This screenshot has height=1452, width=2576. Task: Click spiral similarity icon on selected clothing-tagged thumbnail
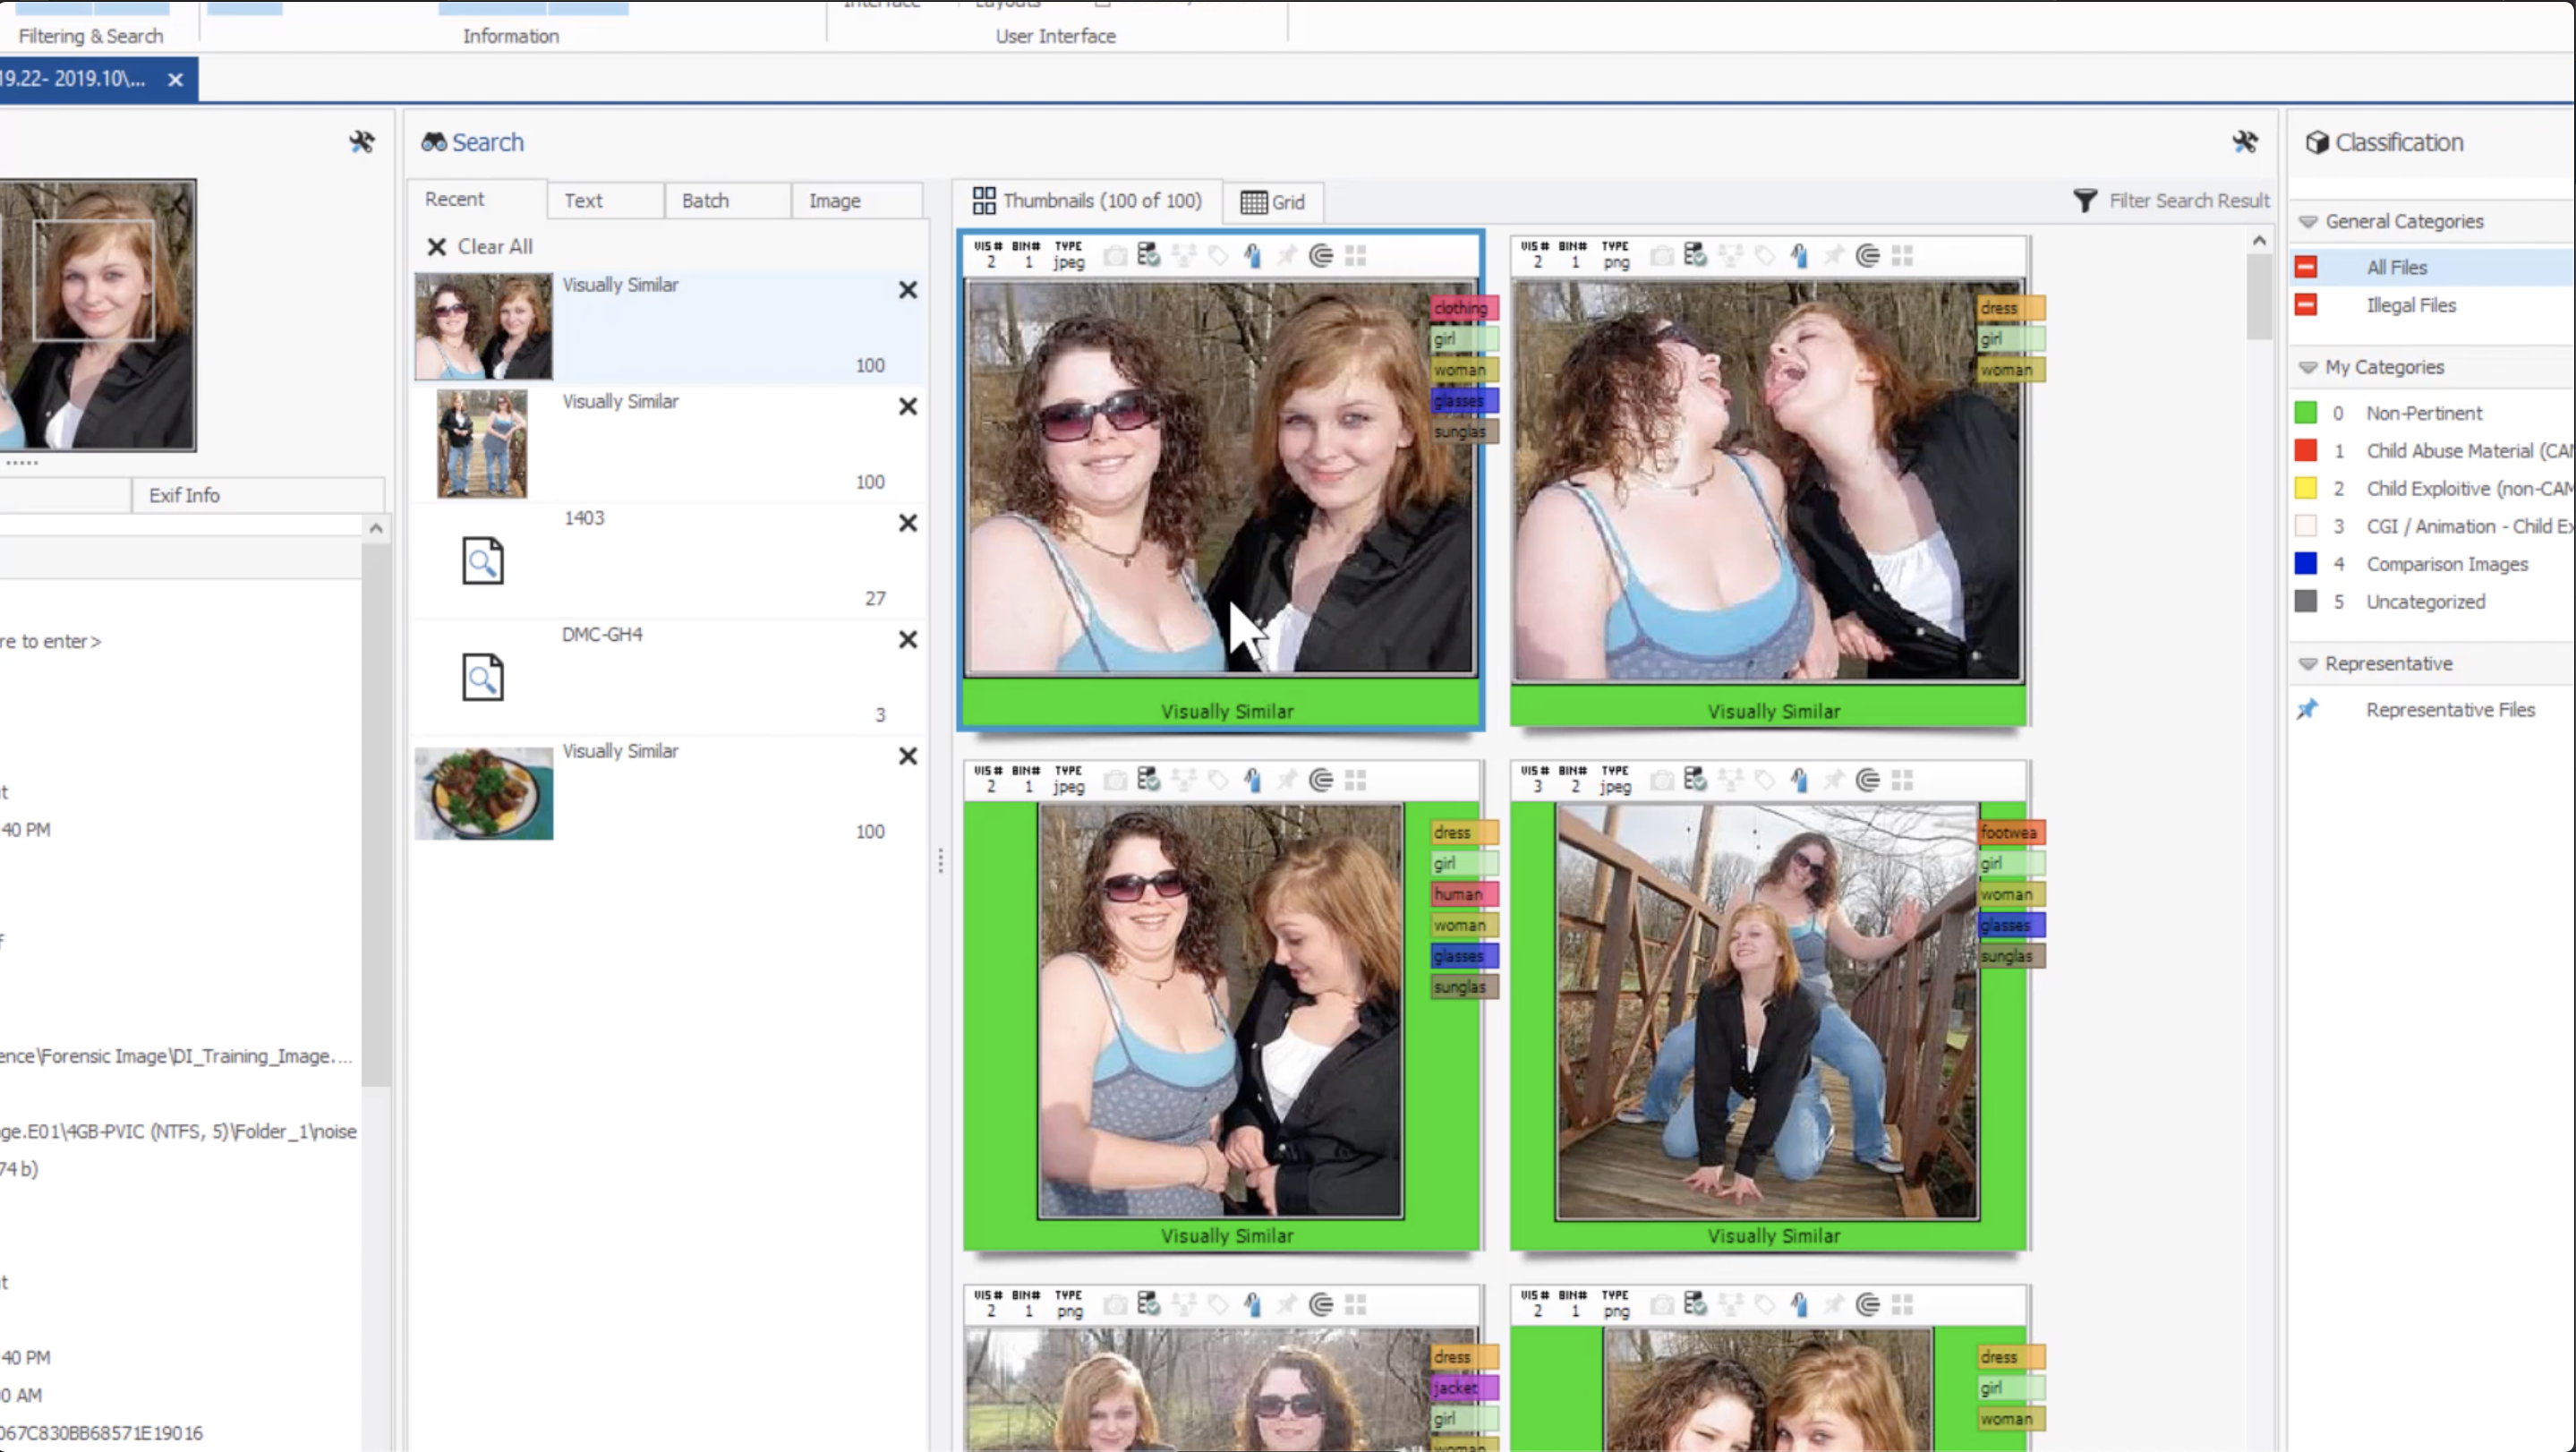pos(1321,256)
